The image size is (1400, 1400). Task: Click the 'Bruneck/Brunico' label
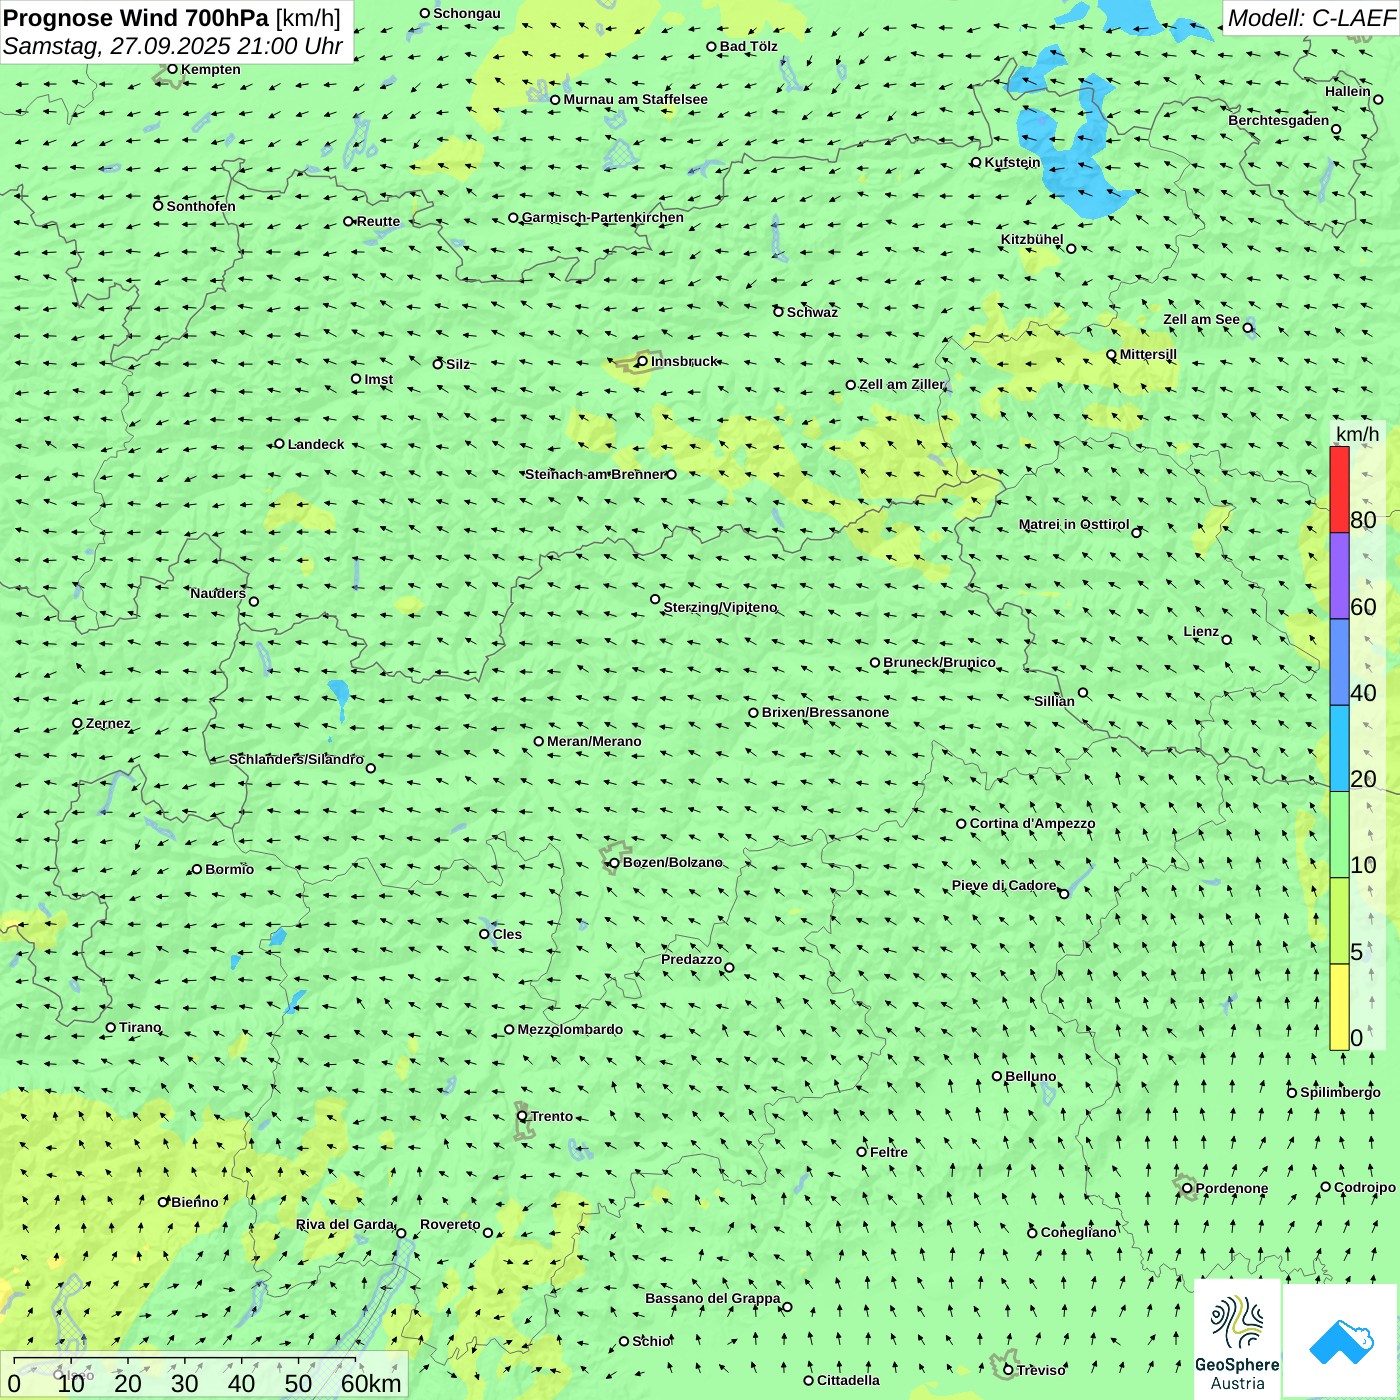click(x=939, y=662)
